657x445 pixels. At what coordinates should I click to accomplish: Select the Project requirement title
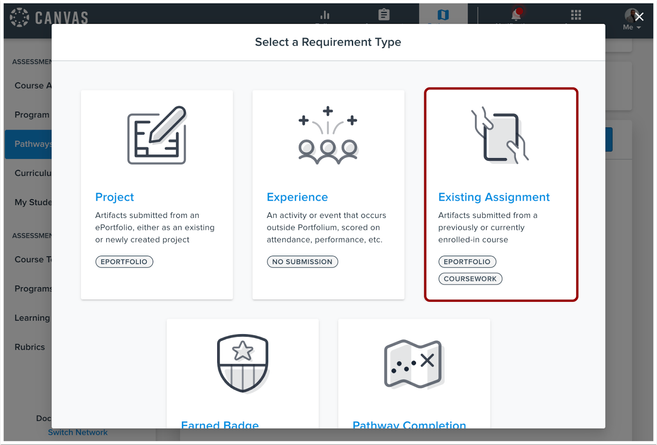click(114, 197)
